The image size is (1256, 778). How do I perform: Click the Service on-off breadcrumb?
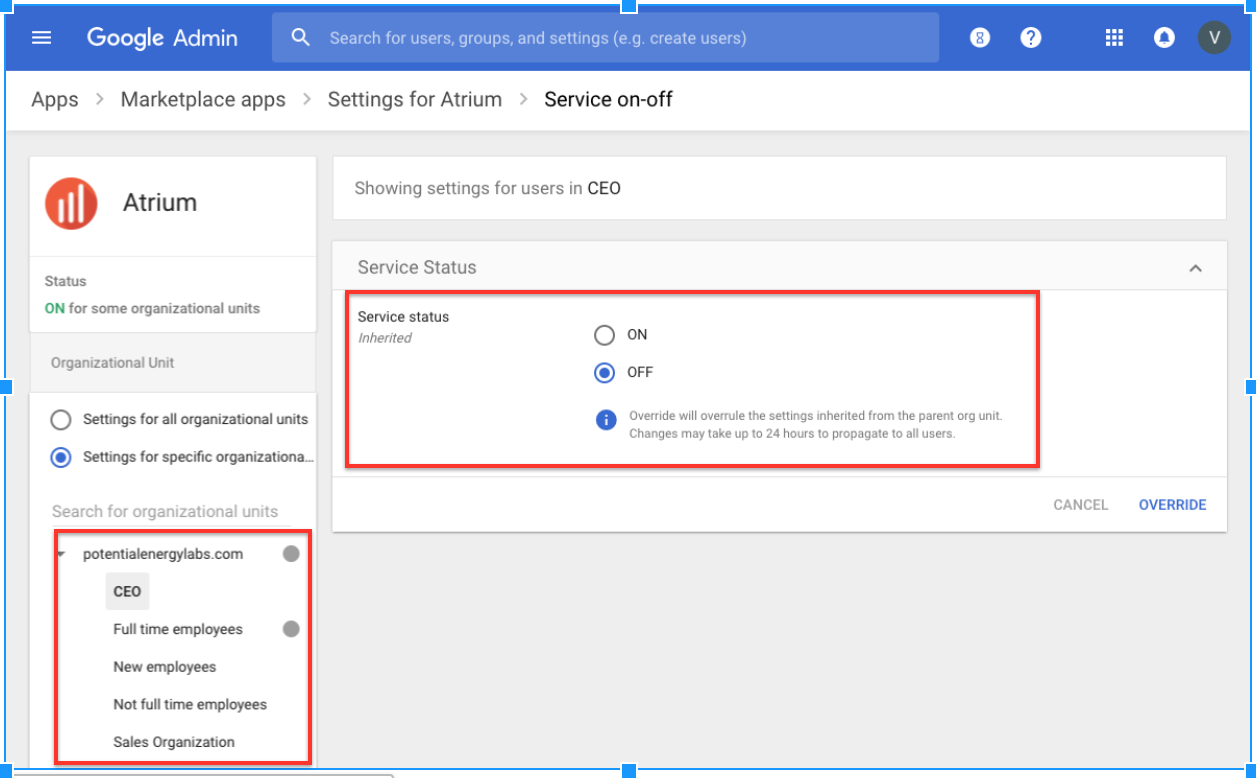pos(608,100)
